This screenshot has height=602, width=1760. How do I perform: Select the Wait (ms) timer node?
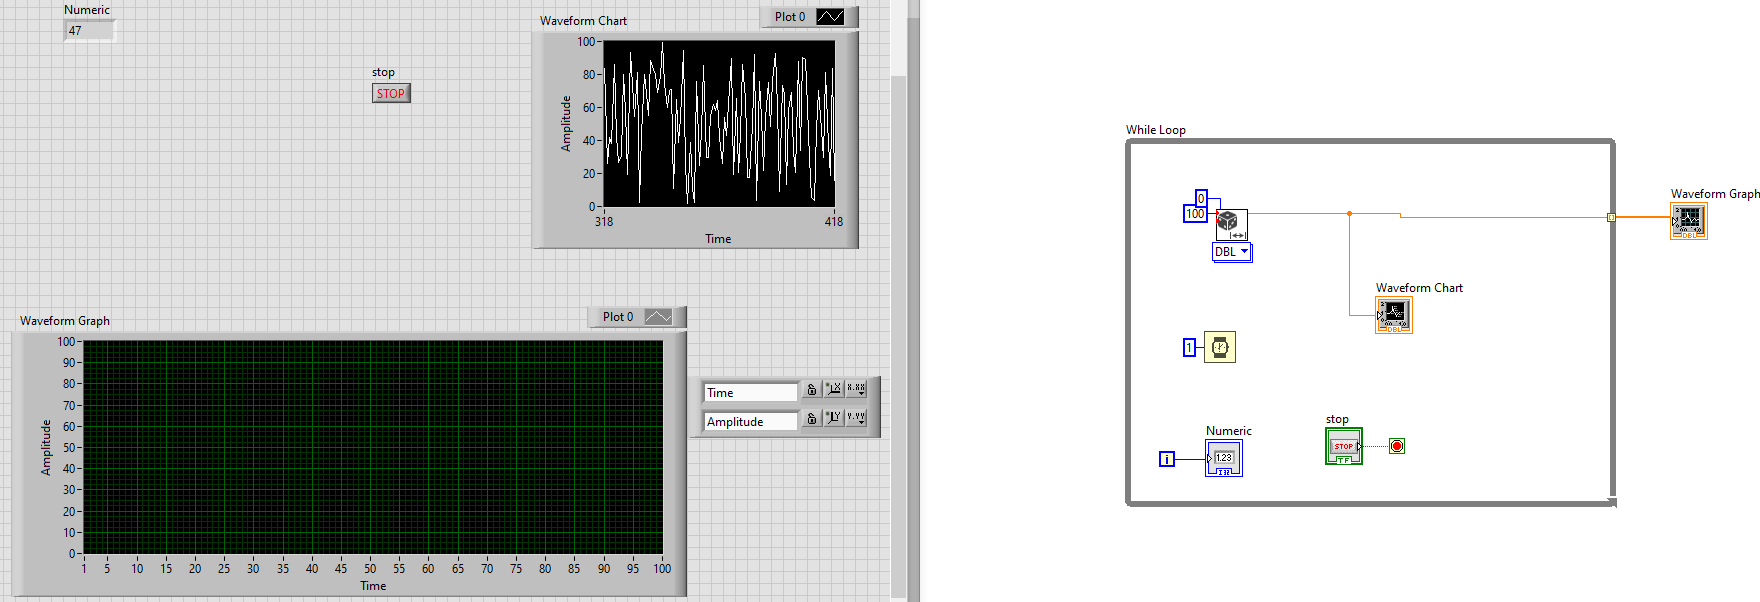pyautogui.click(x=1219, y=347)
